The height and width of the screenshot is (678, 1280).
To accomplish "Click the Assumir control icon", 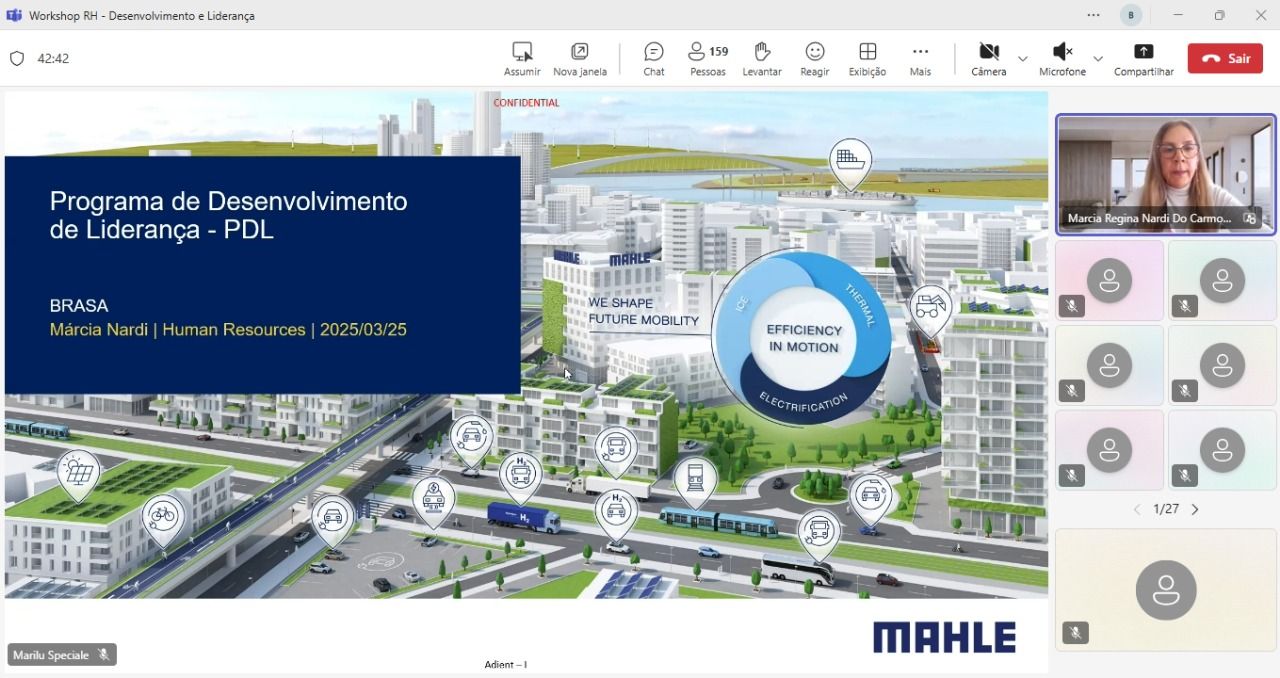I will [x=521, y=52].
